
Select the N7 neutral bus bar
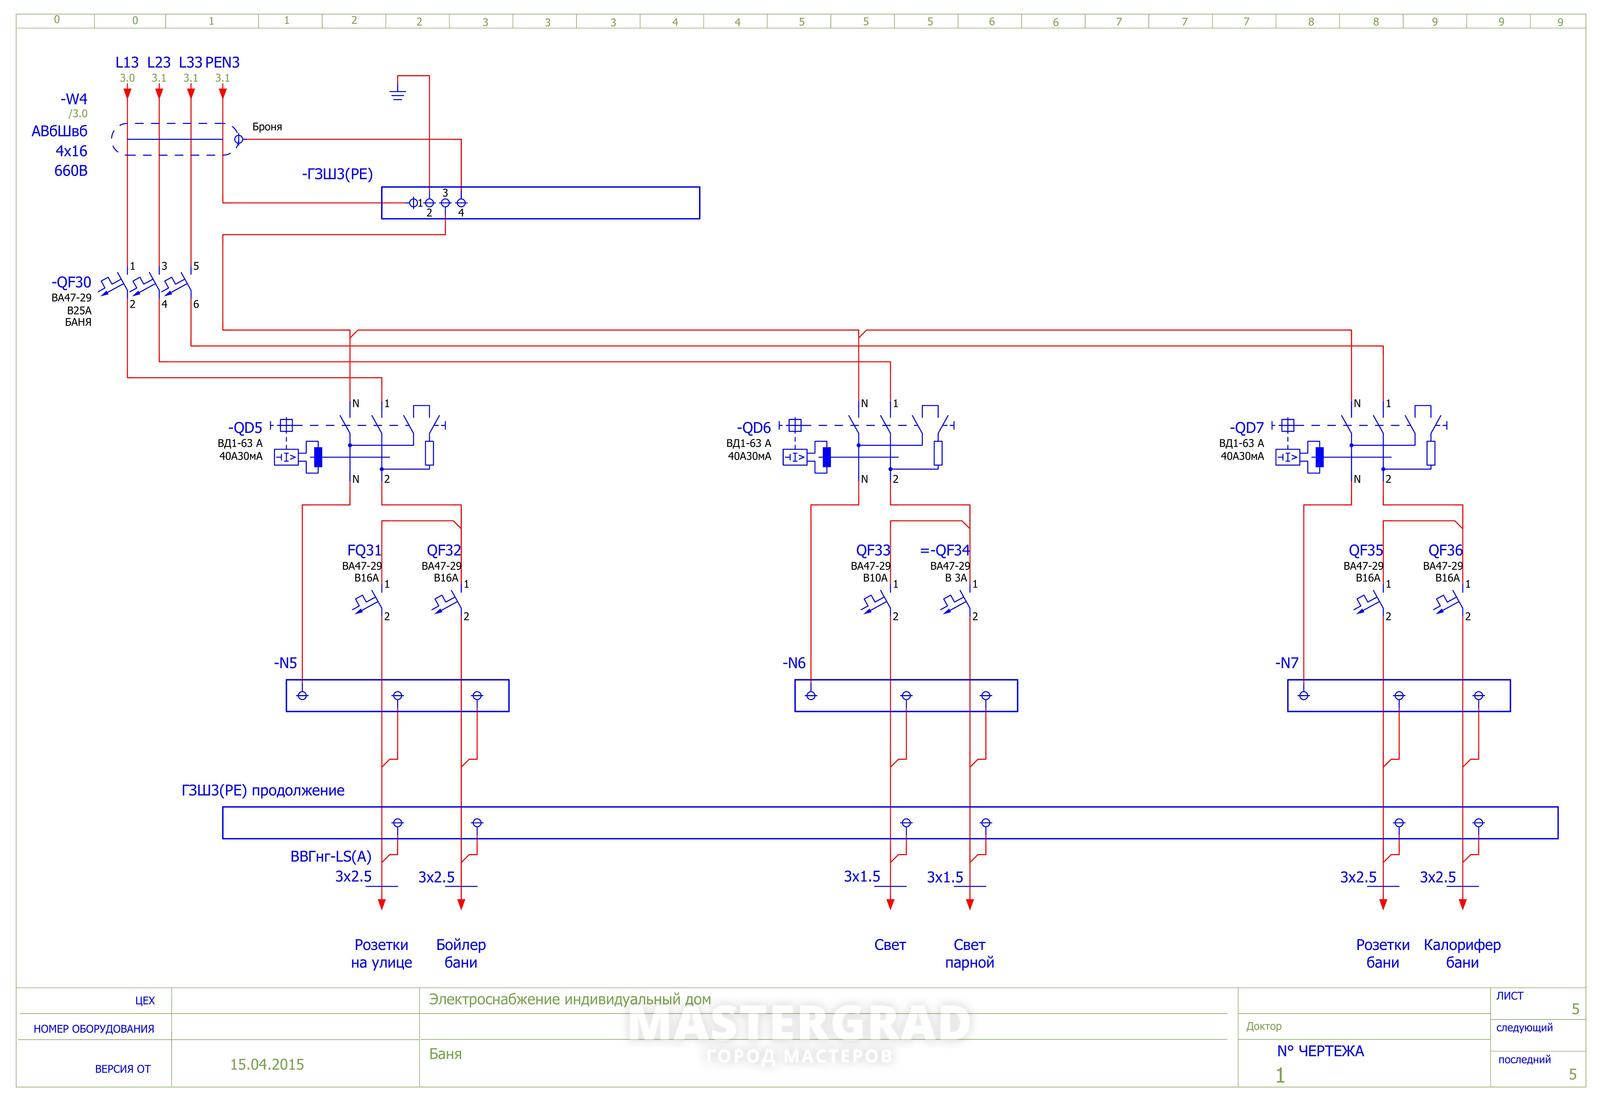click(1399, 695)
